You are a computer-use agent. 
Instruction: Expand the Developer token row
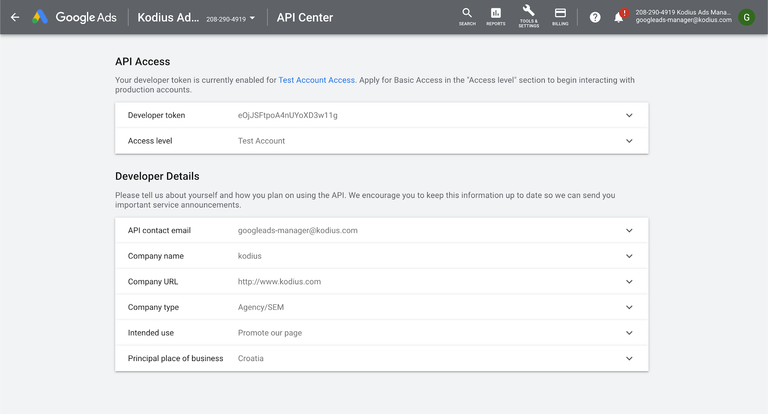point(629,115)
